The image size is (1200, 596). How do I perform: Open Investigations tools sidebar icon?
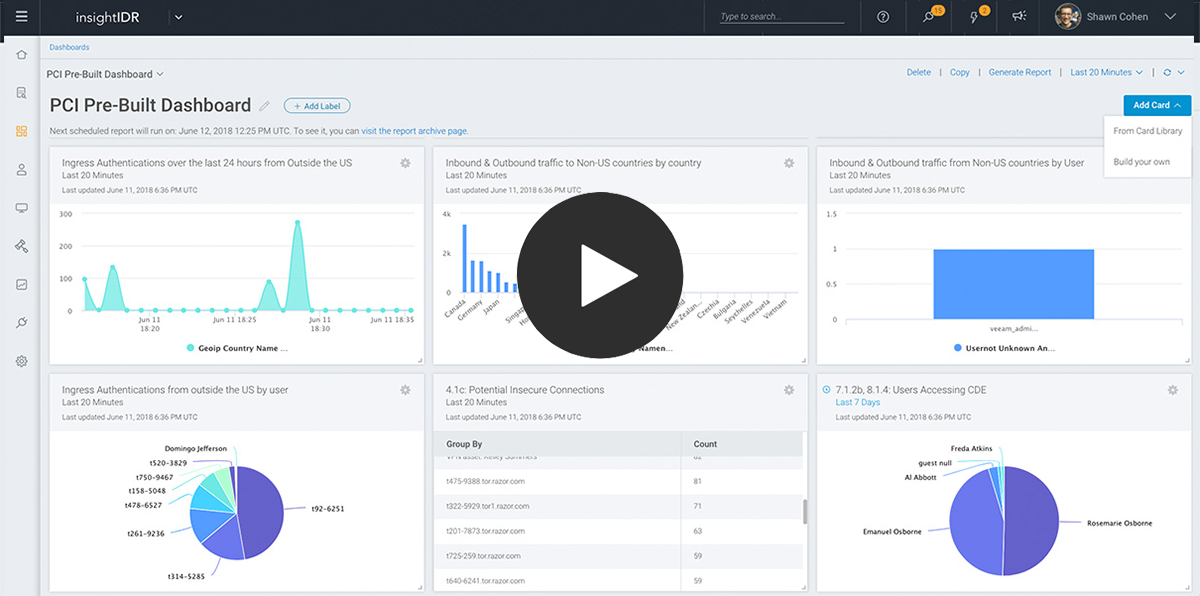[21, 246]
